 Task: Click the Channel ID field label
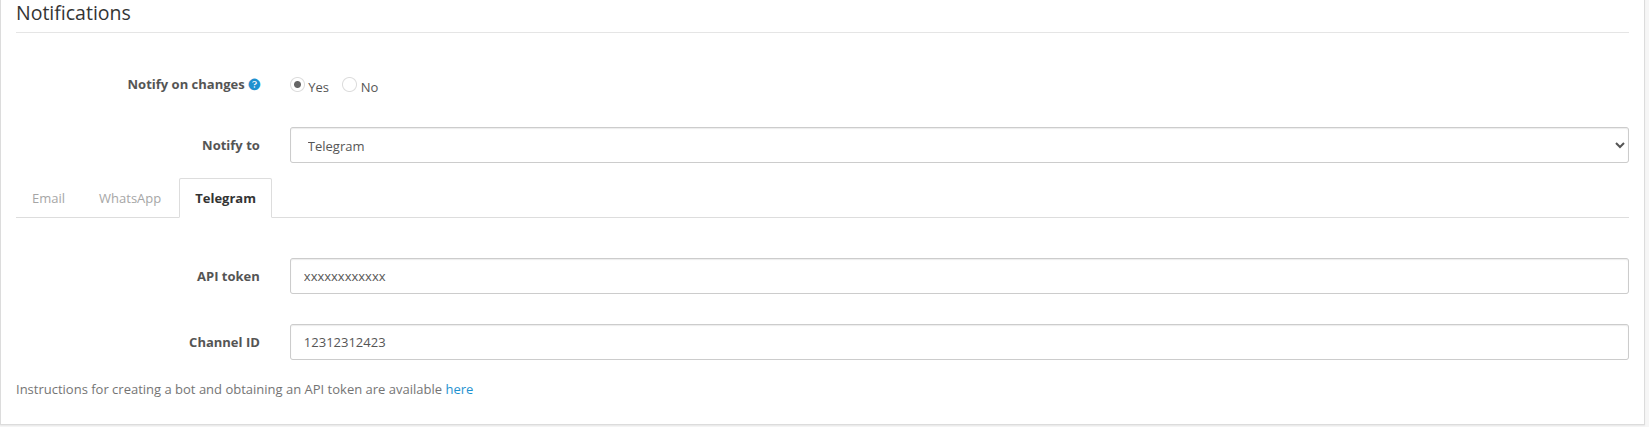[224, 342]
